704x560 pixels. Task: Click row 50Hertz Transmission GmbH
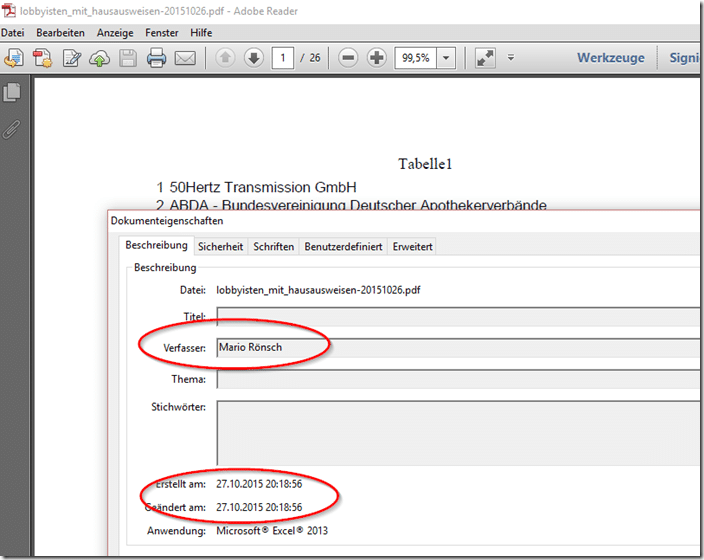263,187
